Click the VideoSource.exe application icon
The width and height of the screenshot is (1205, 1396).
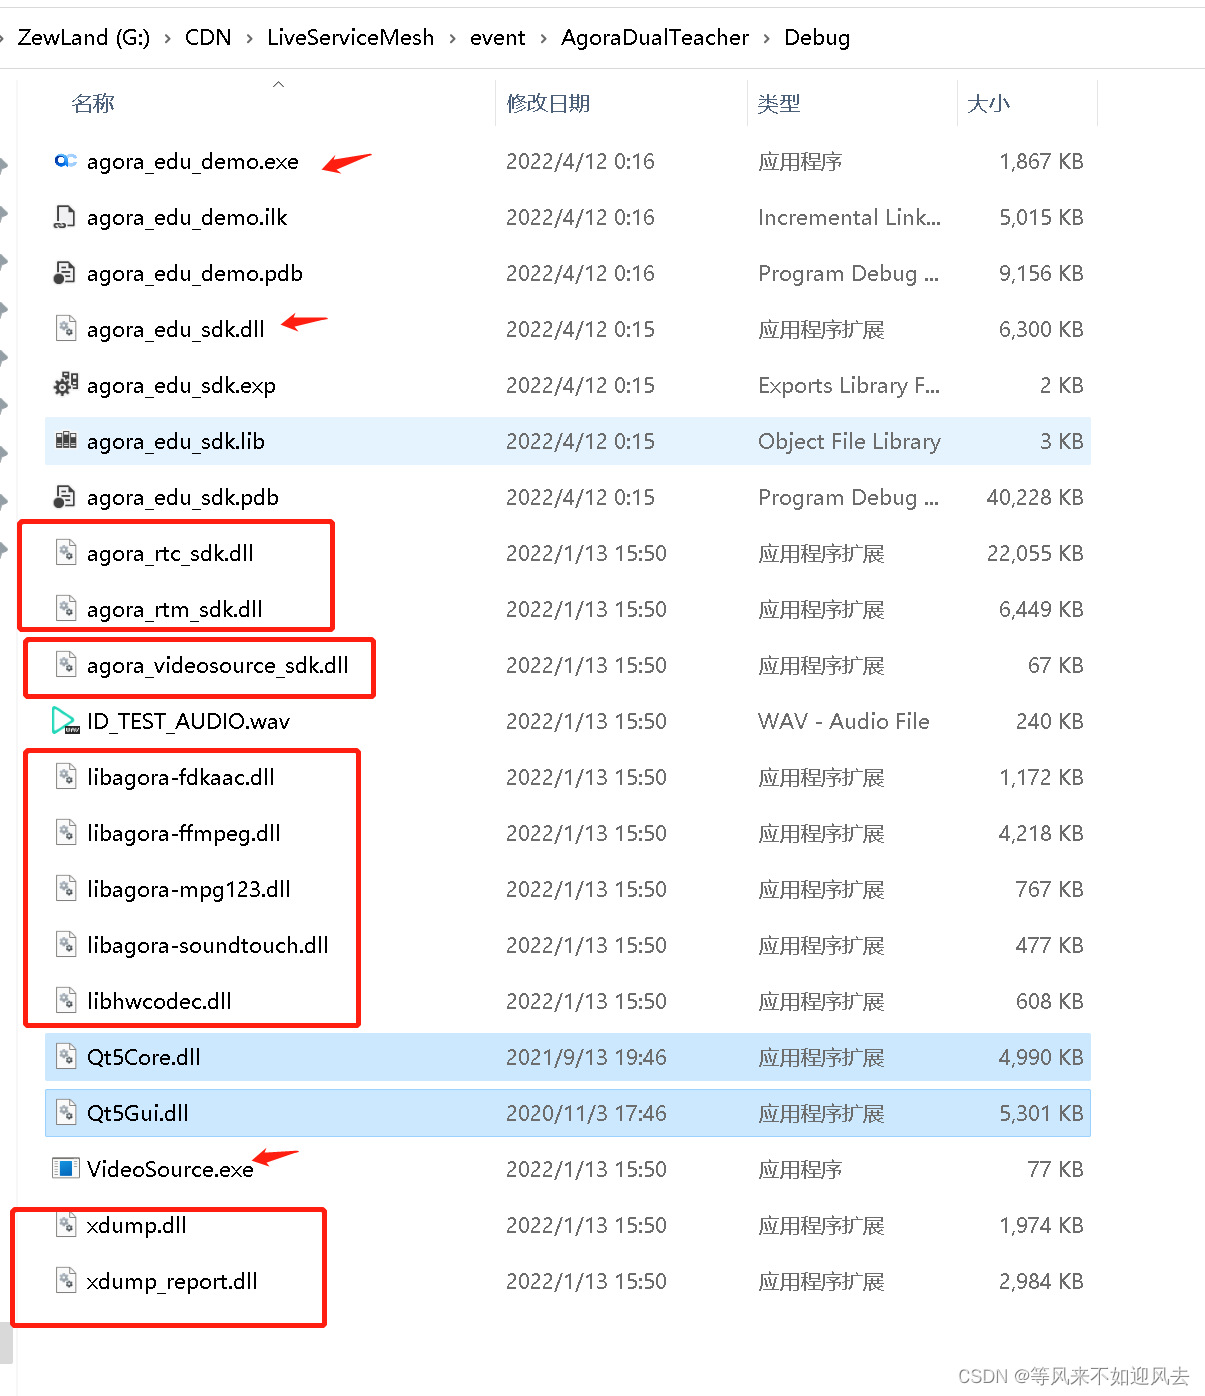[65, 1169]
